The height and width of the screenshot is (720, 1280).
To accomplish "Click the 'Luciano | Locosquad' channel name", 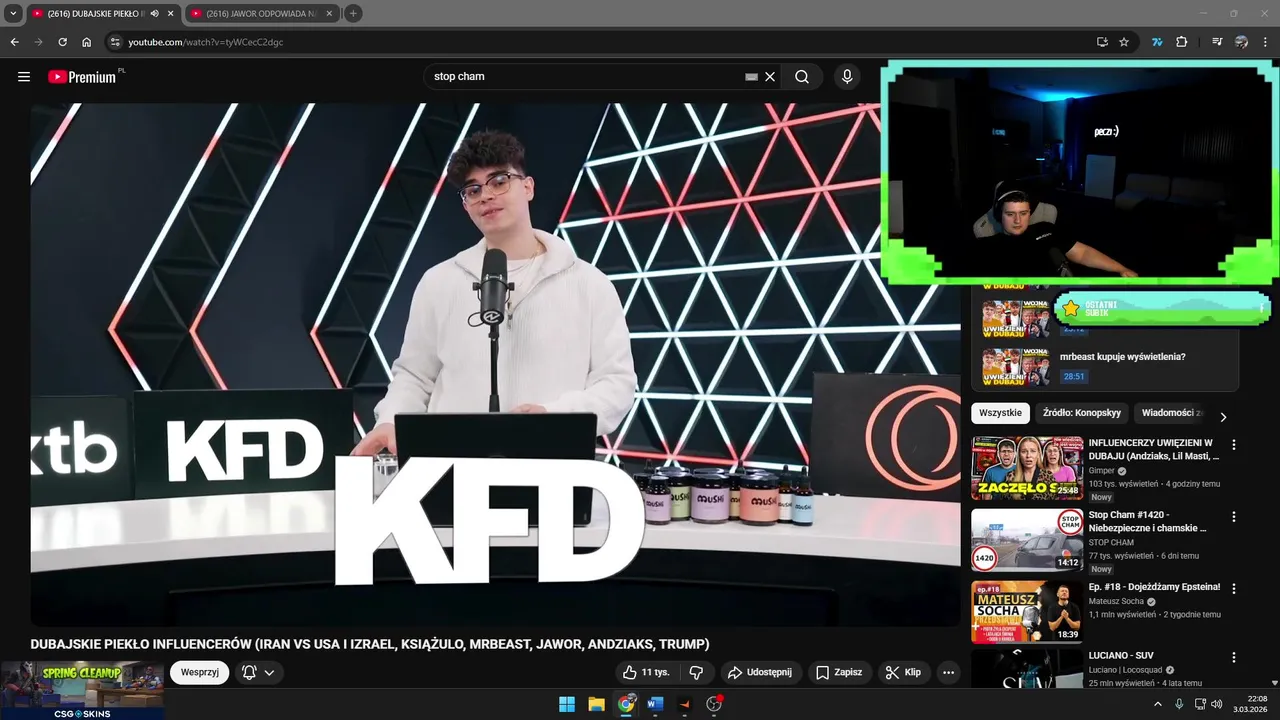I will [1125, 670].
